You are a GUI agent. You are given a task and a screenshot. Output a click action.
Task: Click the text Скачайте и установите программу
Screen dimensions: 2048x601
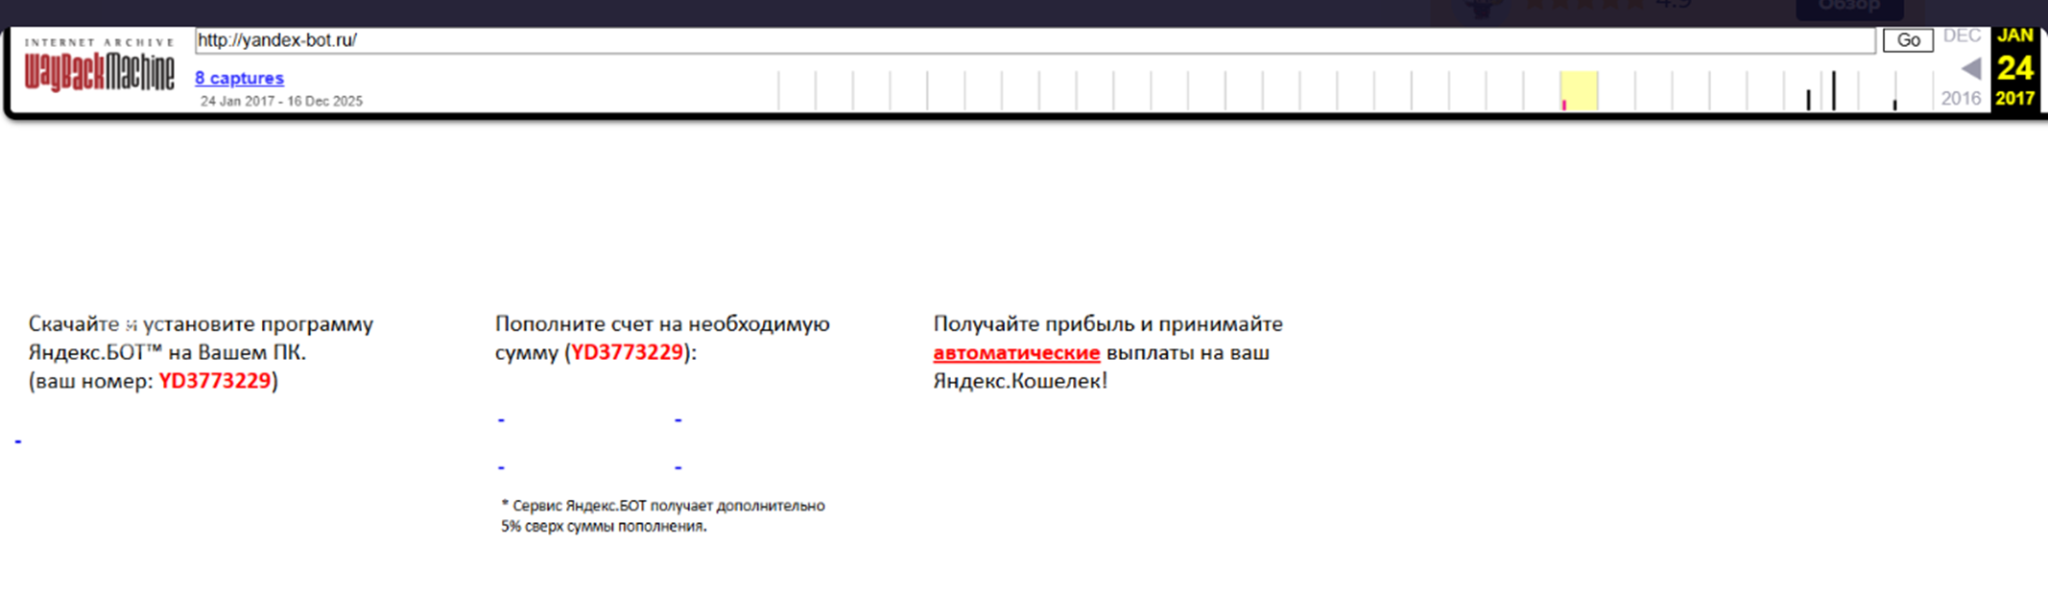[201, 324]
